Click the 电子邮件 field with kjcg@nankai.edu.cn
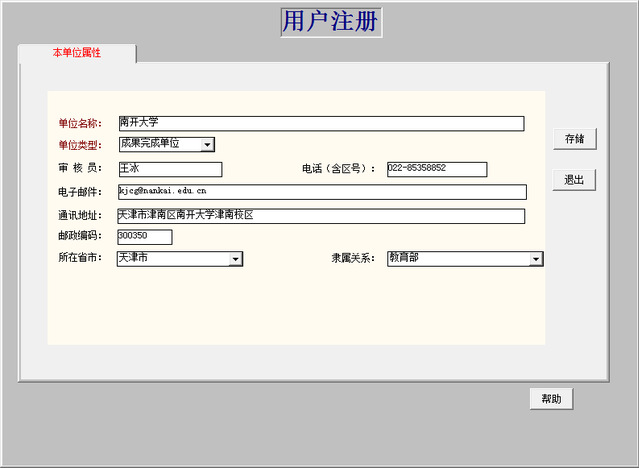This screenshot has height=468, width=639. click(322, 192)
